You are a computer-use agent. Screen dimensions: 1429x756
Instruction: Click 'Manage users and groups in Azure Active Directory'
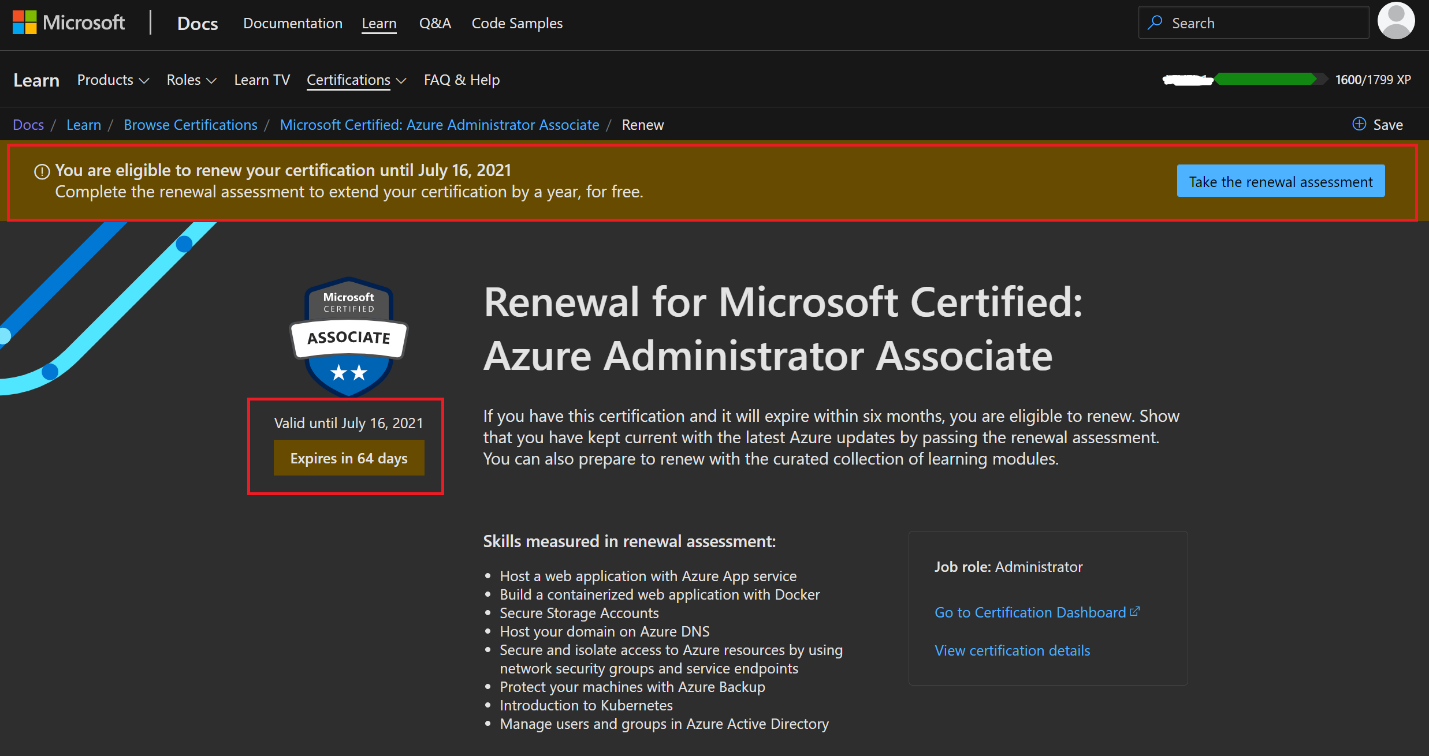tap(664, 724)
